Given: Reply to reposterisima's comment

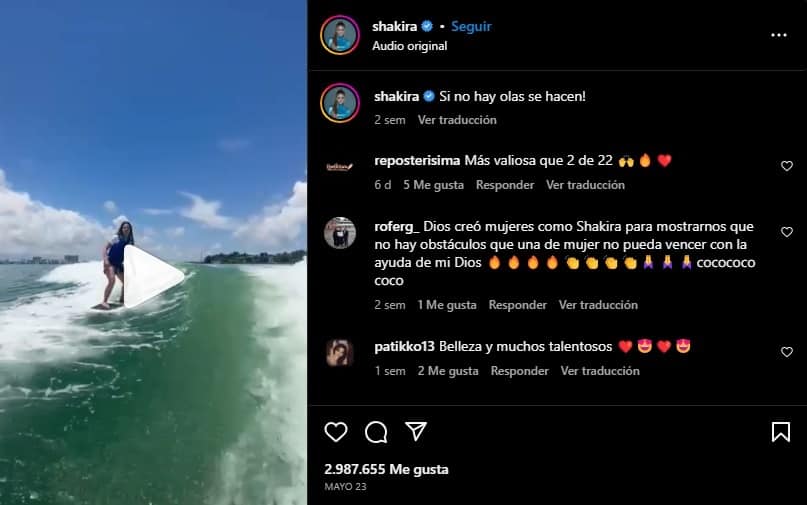Looking at the screenshot, I should pos(505,185).
